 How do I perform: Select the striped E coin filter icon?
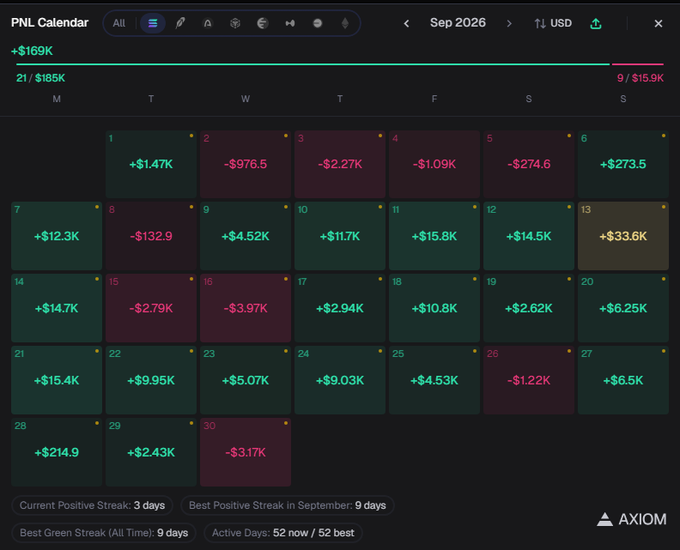pos(262,23)
